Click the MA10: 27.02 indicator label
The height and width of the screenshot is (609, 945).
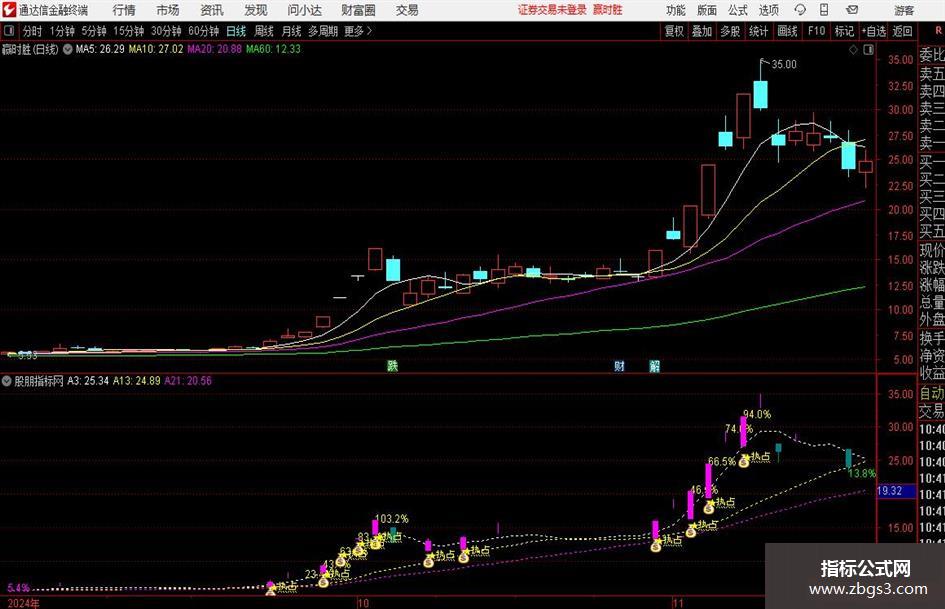tap(155, 49)
